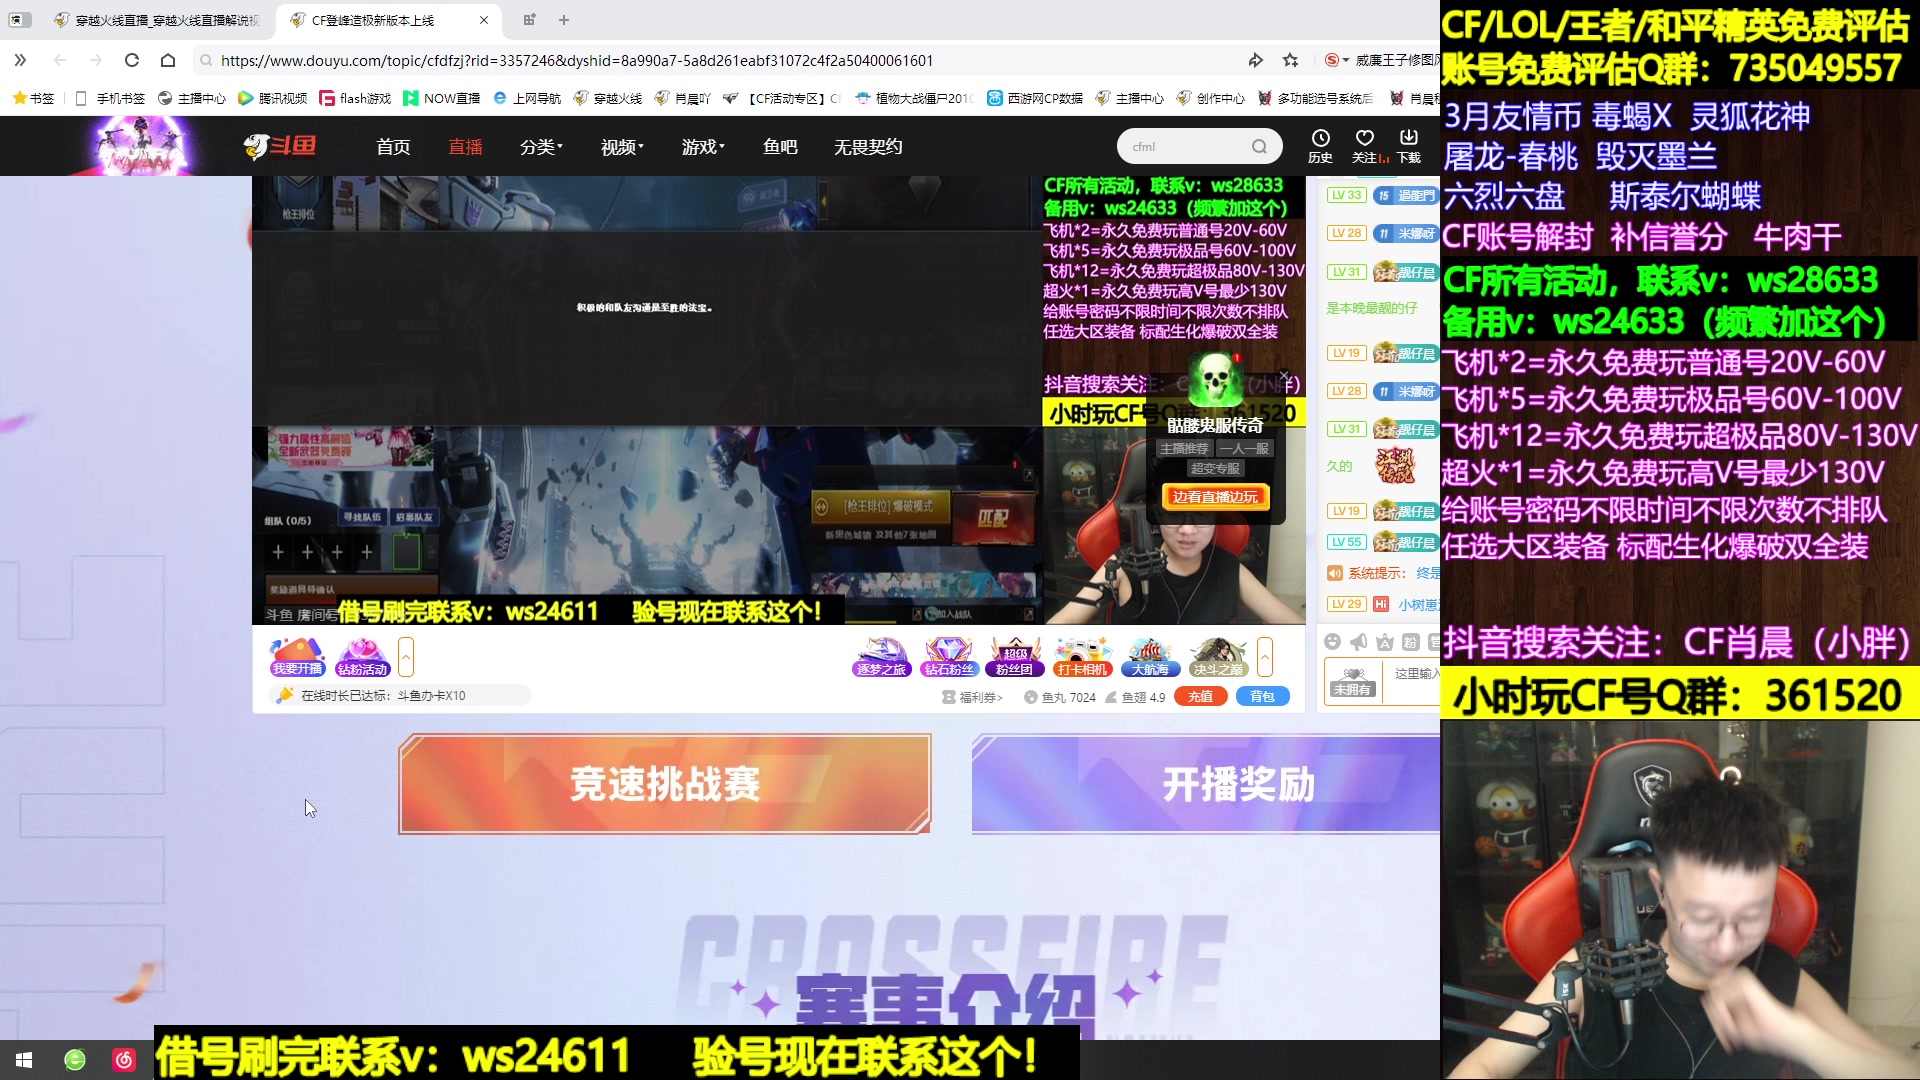Expand the 游戏 dropdown menu

(x=703, y=147)
